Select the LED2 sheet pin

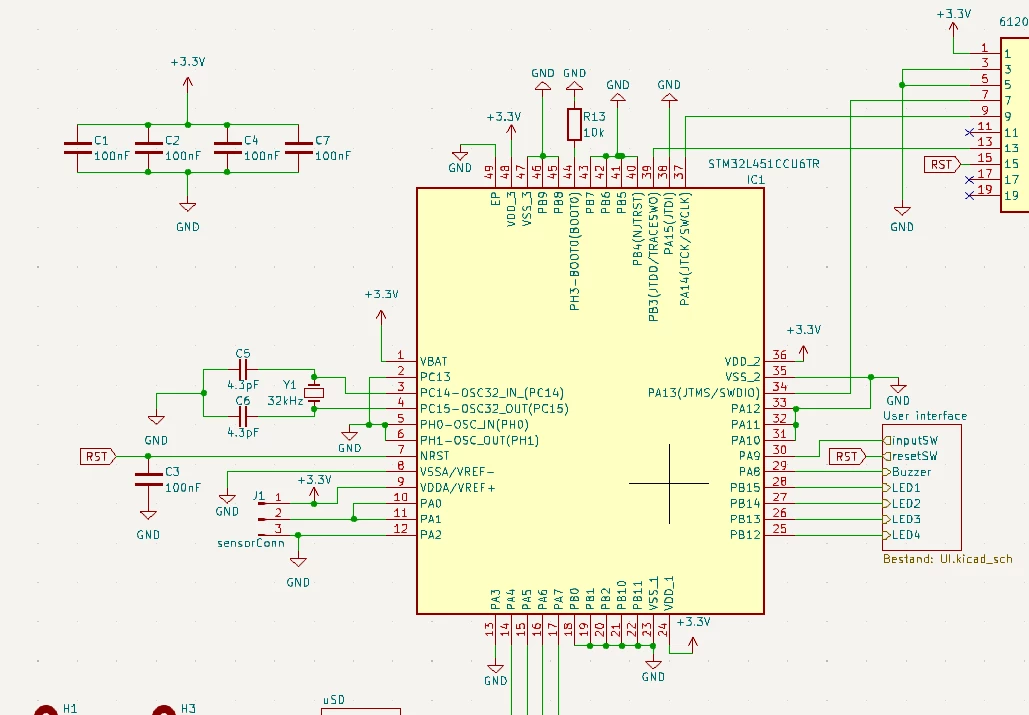coord(902,503)
